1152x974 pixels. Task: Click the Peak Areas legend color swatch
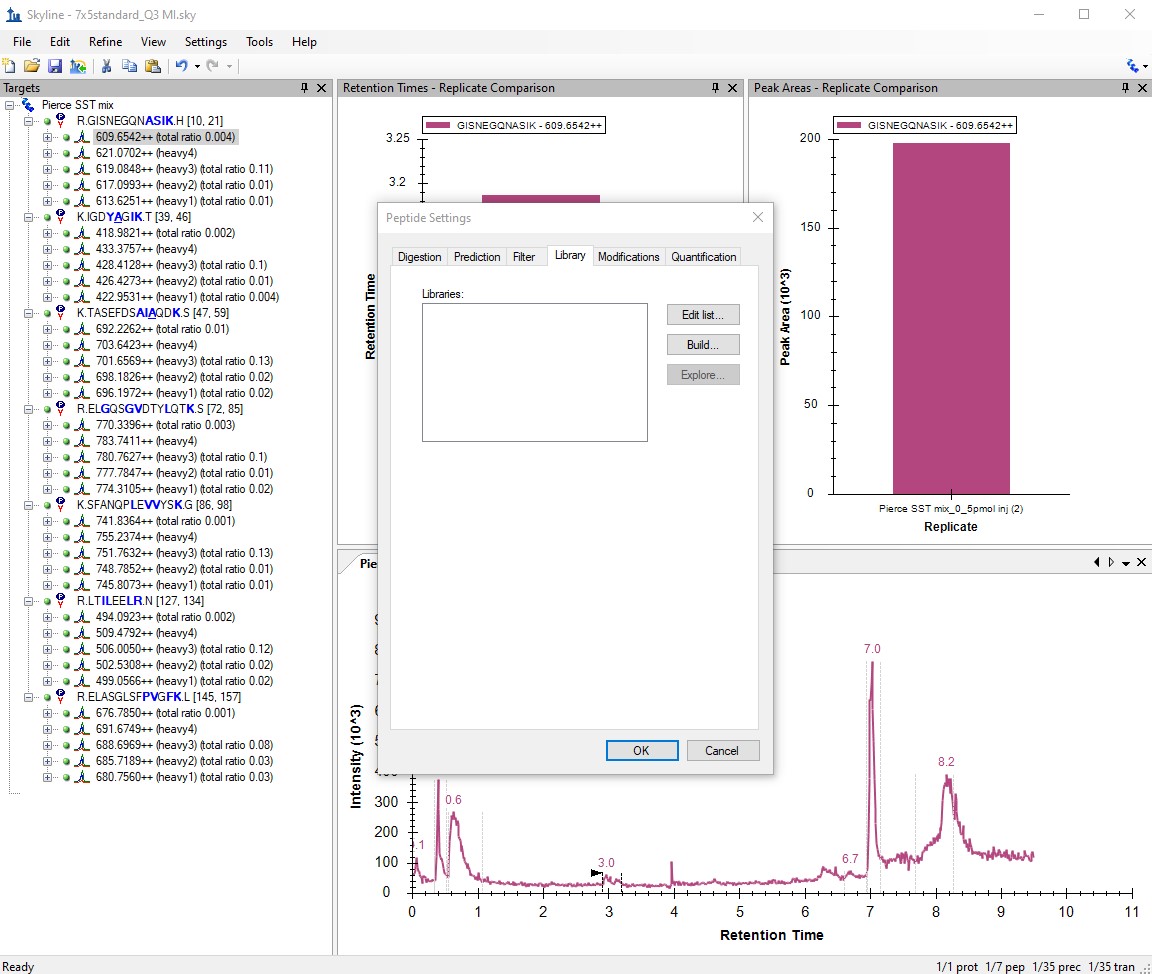coord(849,126)
